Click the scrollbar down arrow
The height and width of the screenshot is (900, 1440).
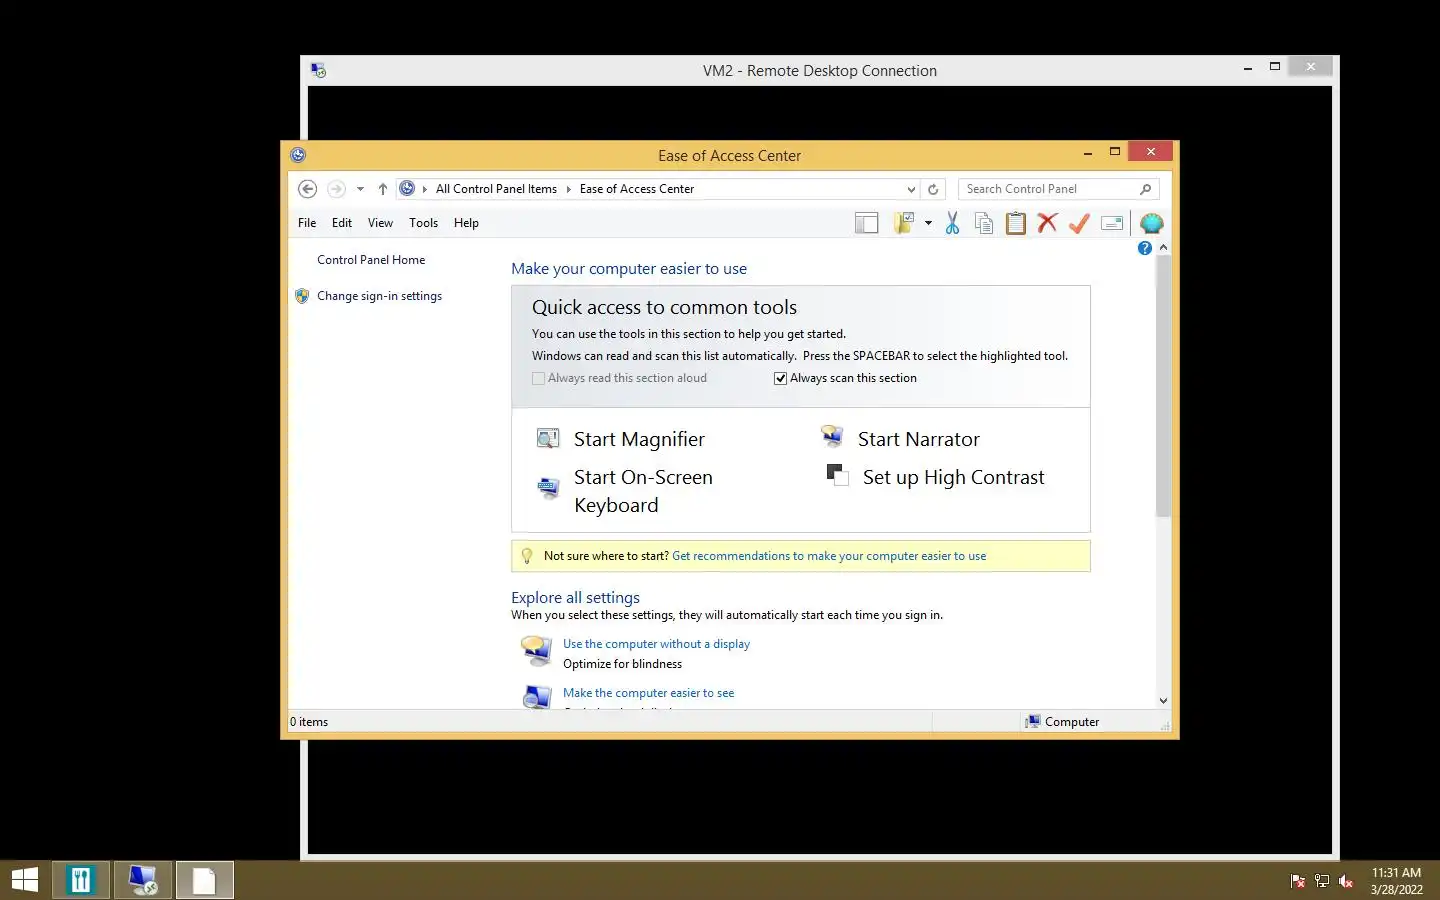1163,701
